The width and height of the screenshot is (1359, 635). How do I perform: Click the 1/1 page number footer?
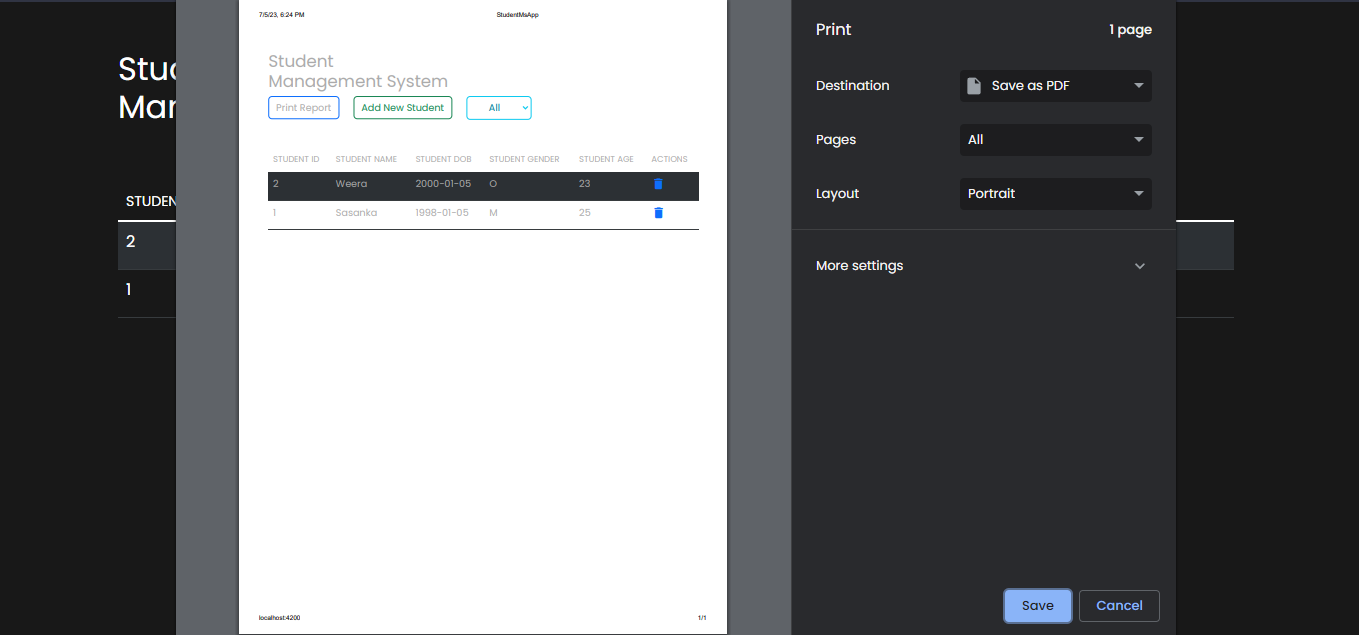click(702, 618)
